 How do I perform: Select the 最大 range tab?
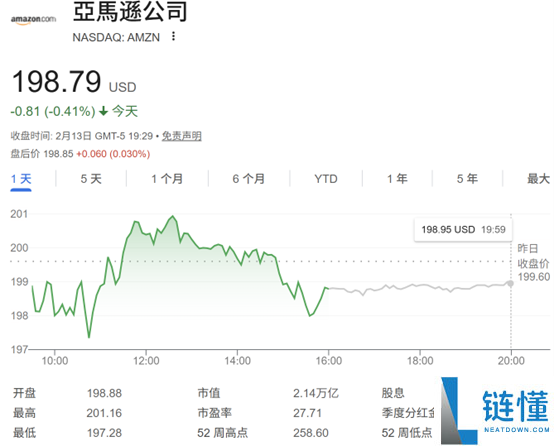click(538, 179)
